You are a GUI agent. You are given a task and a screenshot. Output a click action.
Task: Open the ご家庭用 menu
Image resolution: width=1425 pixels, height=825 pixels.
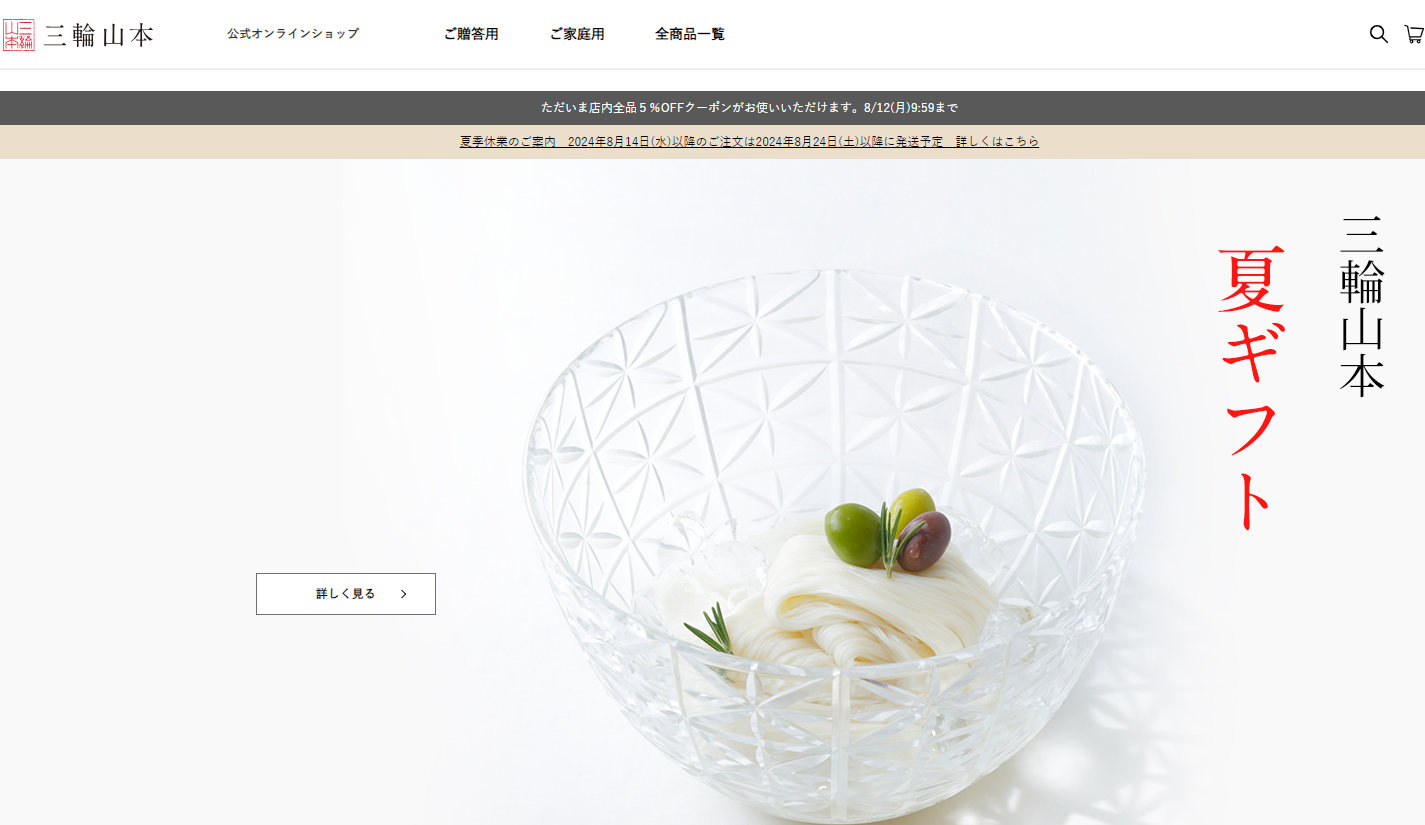[x=577, y=34]
